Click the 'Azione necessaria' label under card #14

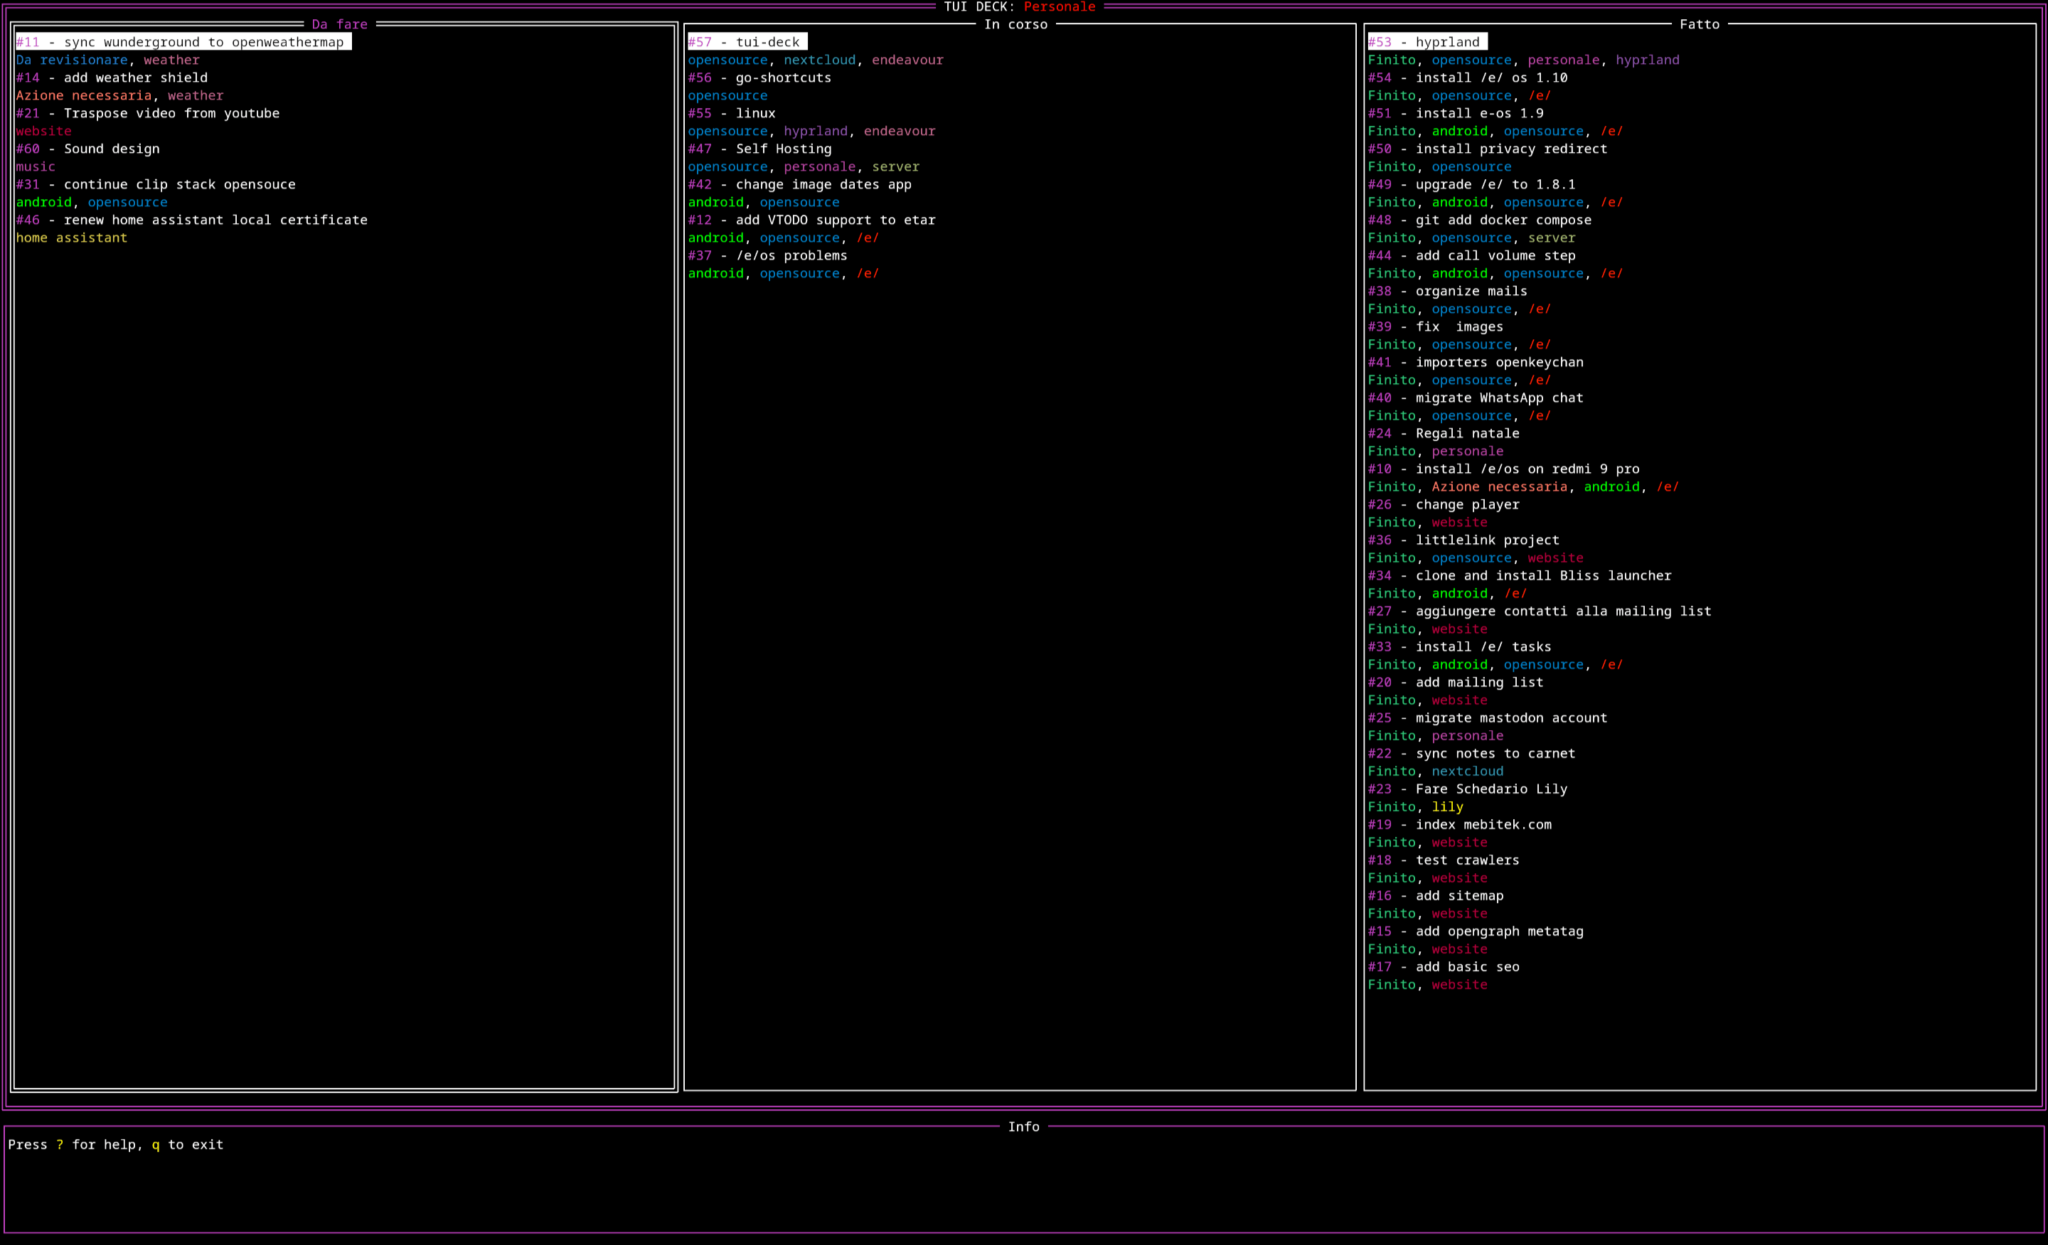click(x=84, y=96)
